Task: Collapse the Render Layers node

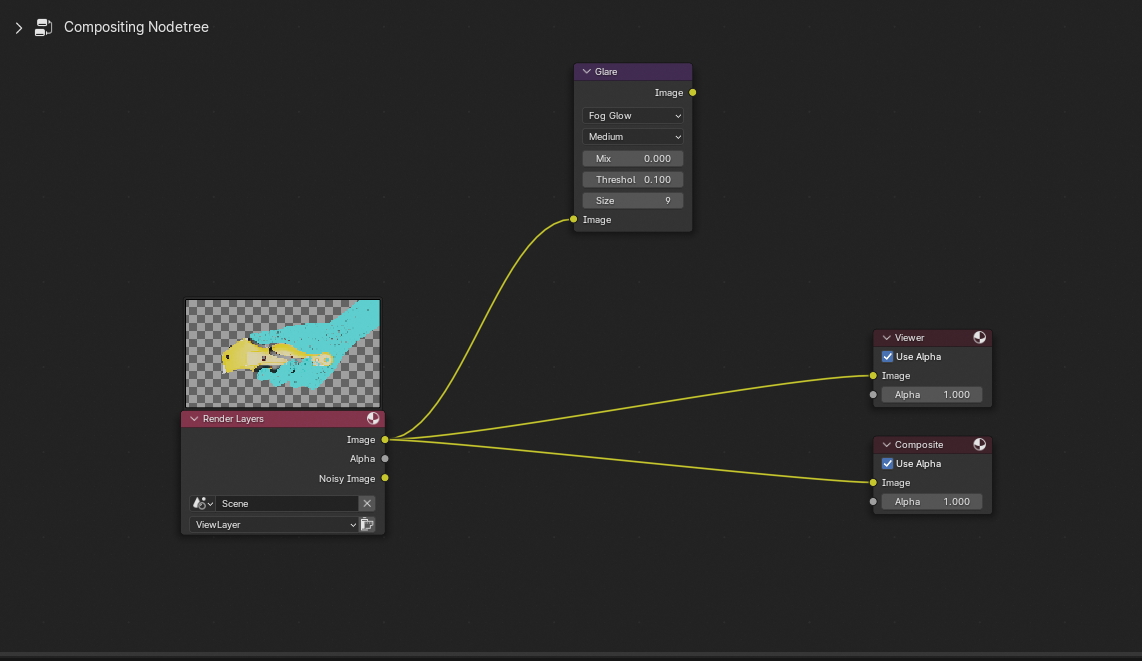Action: (194, 419)
